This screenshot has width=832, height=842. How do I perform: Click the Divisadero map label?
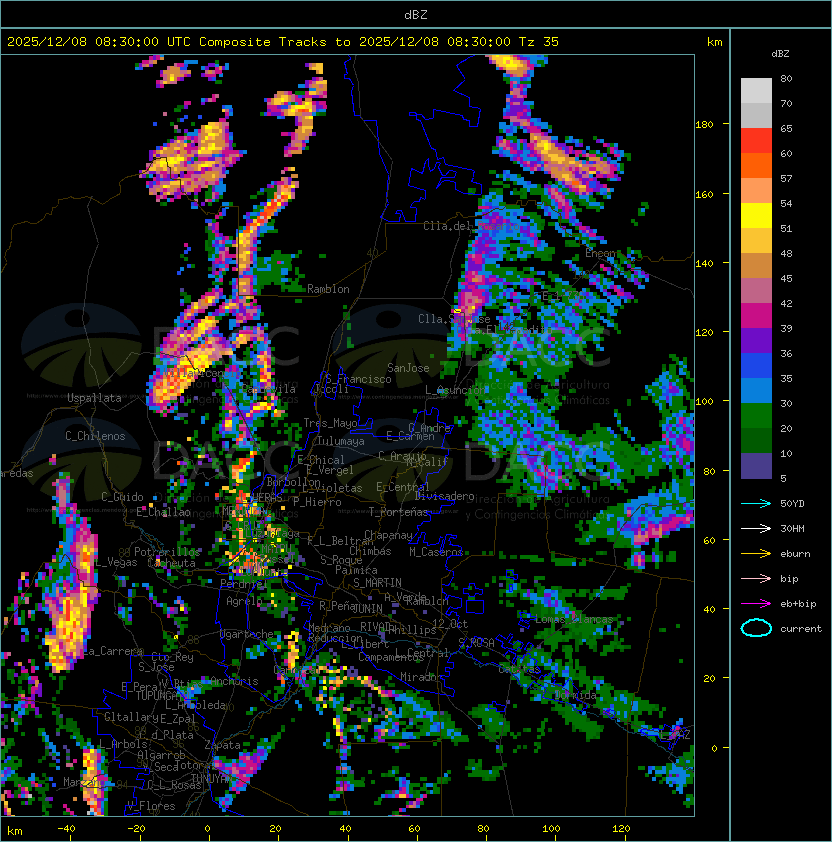444,496
